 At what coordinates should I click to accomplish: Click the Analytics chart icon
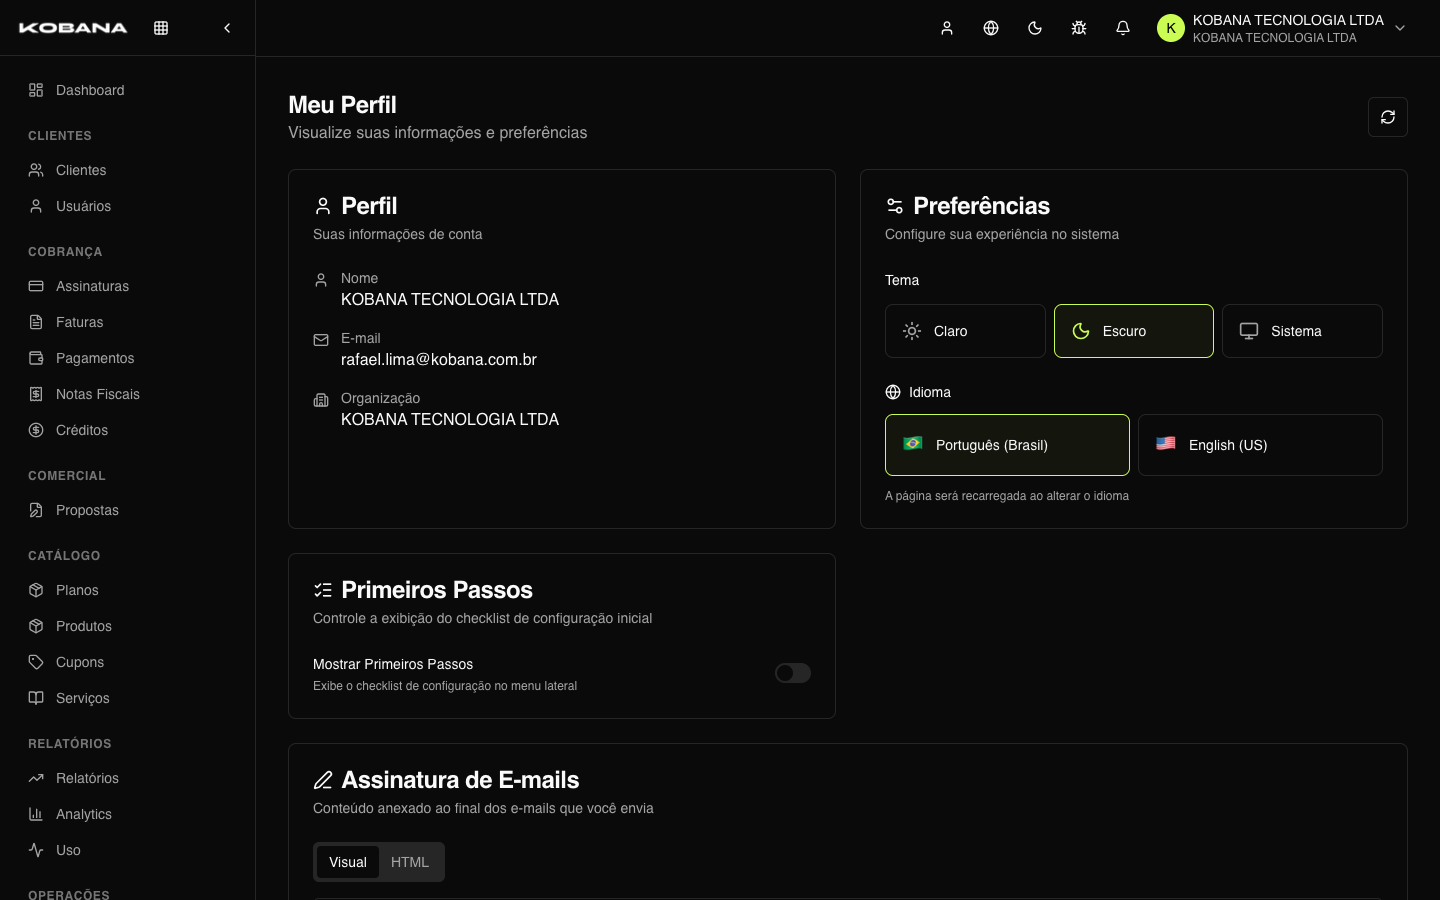pos(36,814)
